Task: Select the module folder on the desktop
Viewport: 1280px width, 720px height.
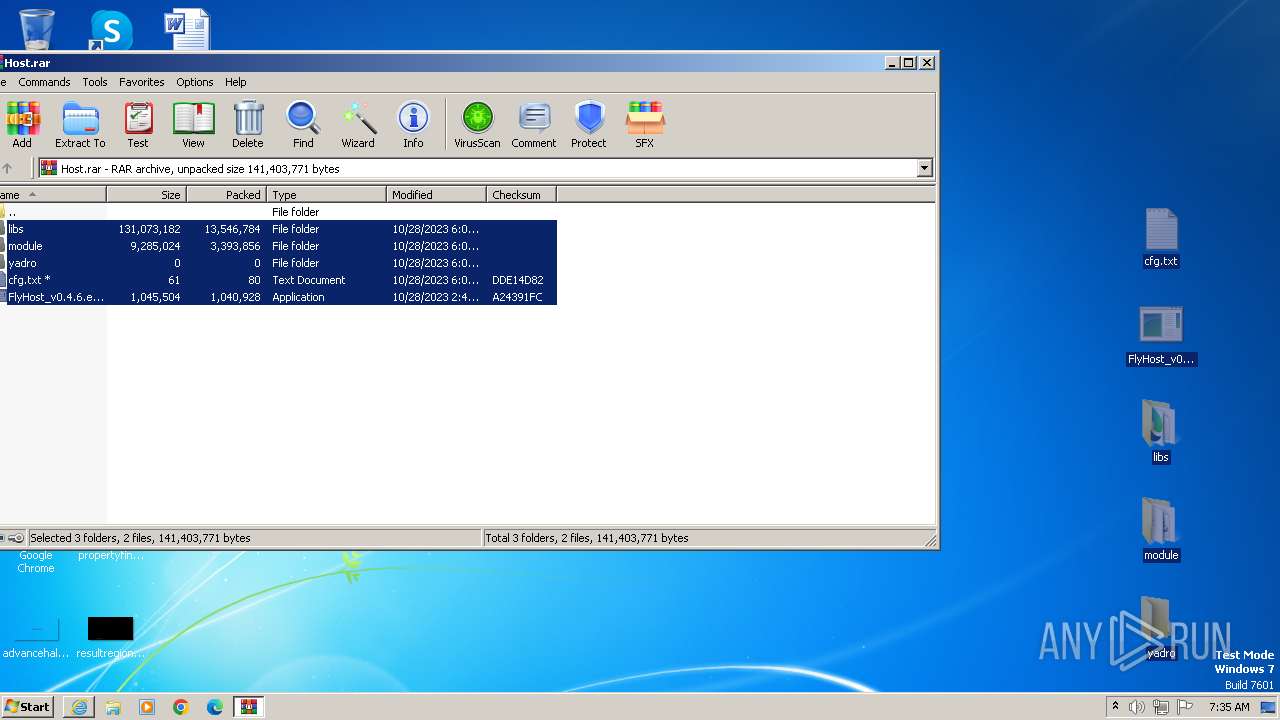Action: (1161, 530)
